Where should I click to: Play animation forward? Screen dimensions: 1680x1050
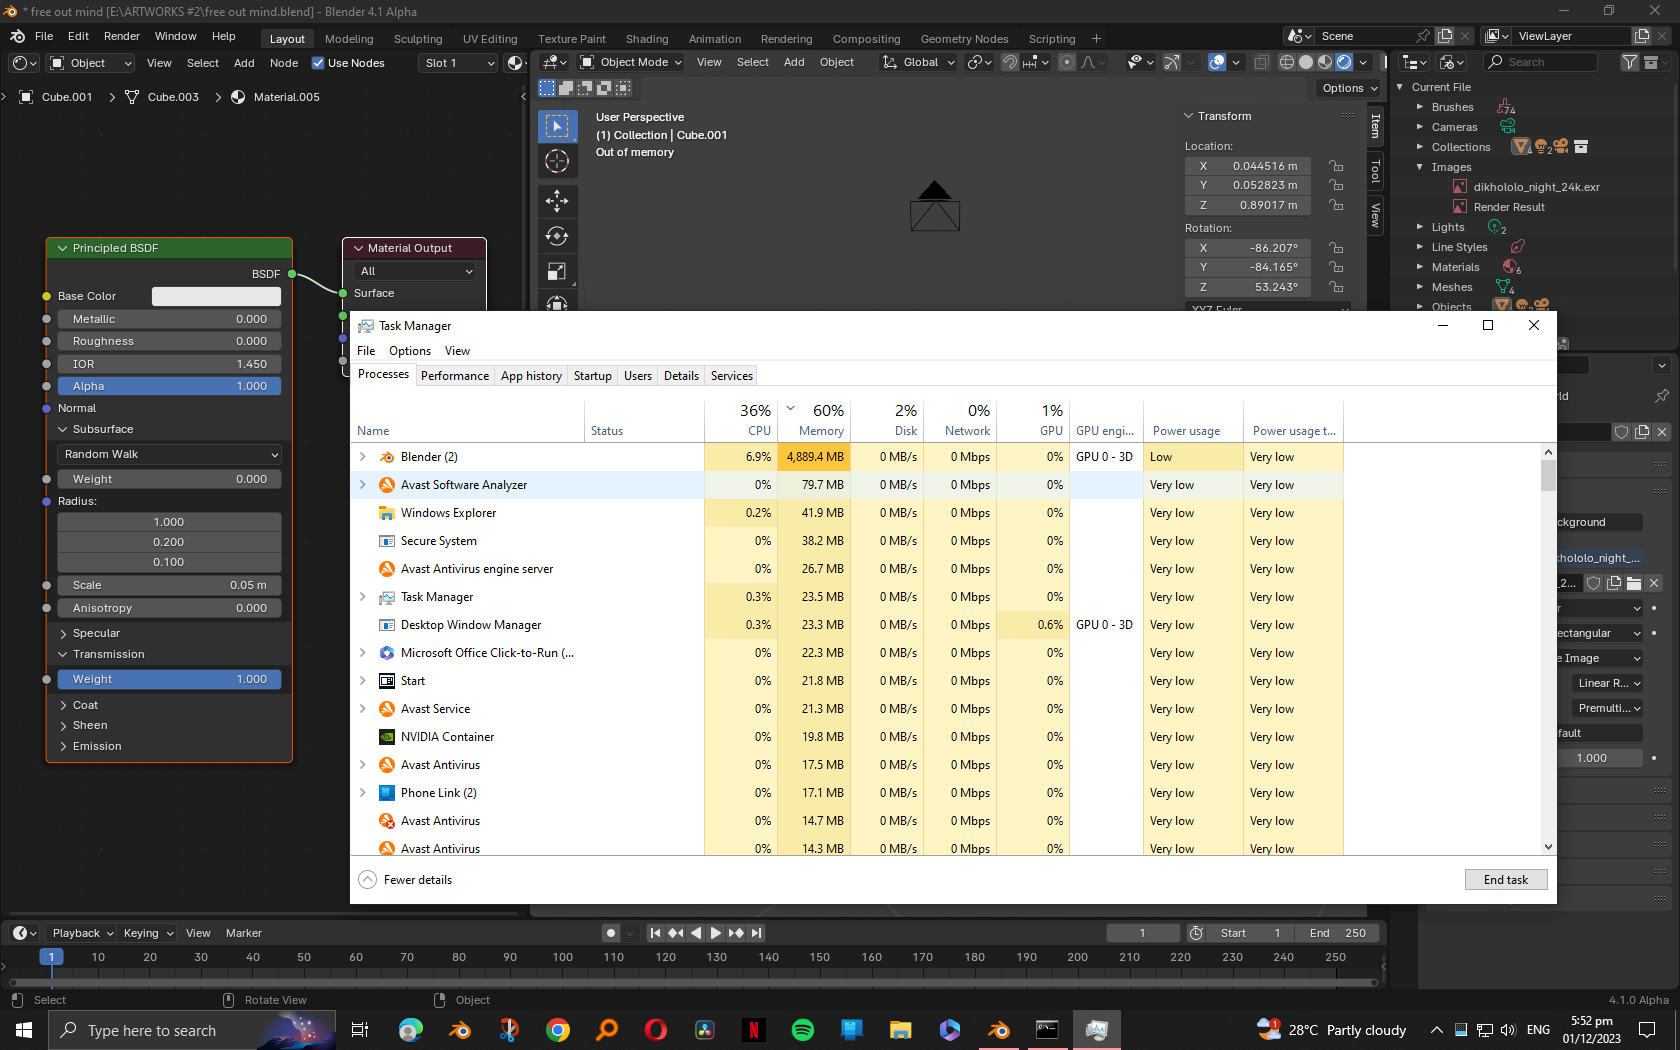tap(716, 933)
